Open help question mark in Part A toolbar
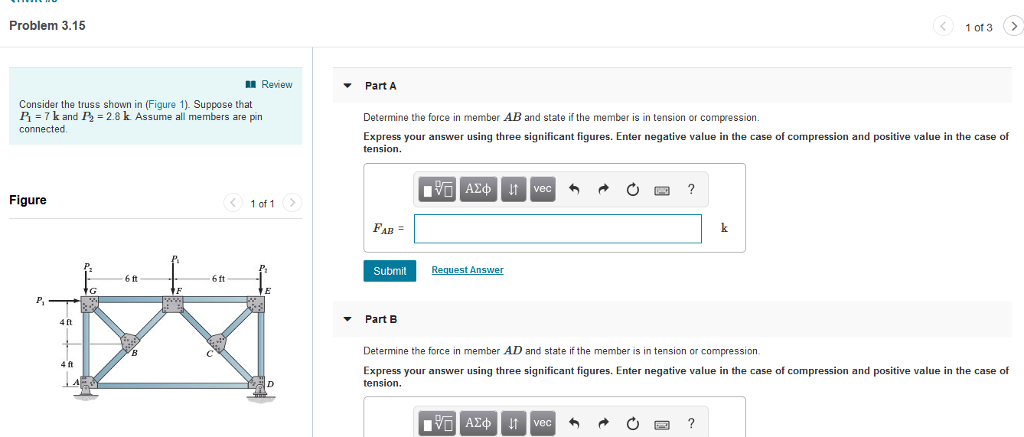This screenshot has width=1024, height=437. tap(692, 190)
